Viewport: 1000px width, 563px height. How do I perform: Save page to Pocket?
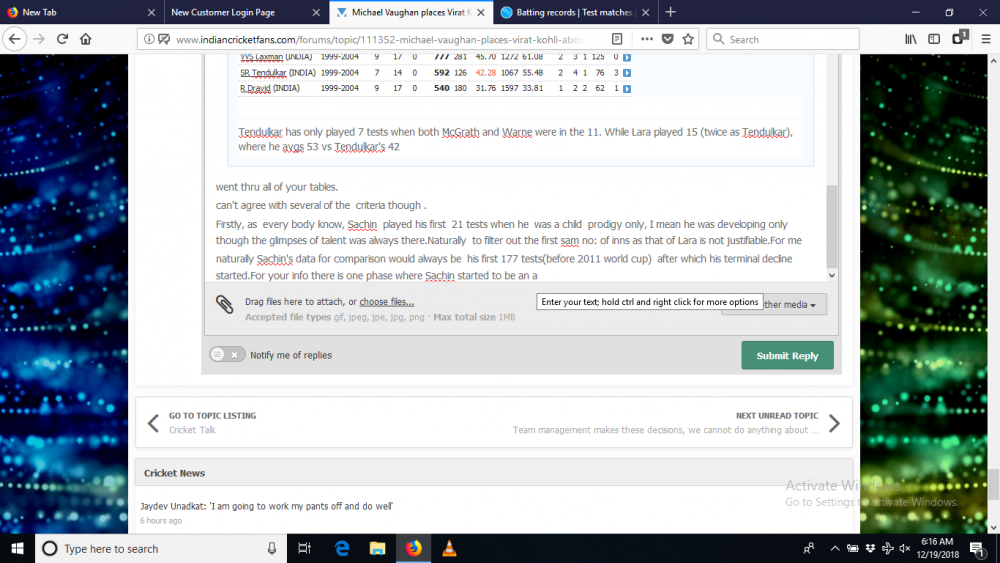click(668, 39)
